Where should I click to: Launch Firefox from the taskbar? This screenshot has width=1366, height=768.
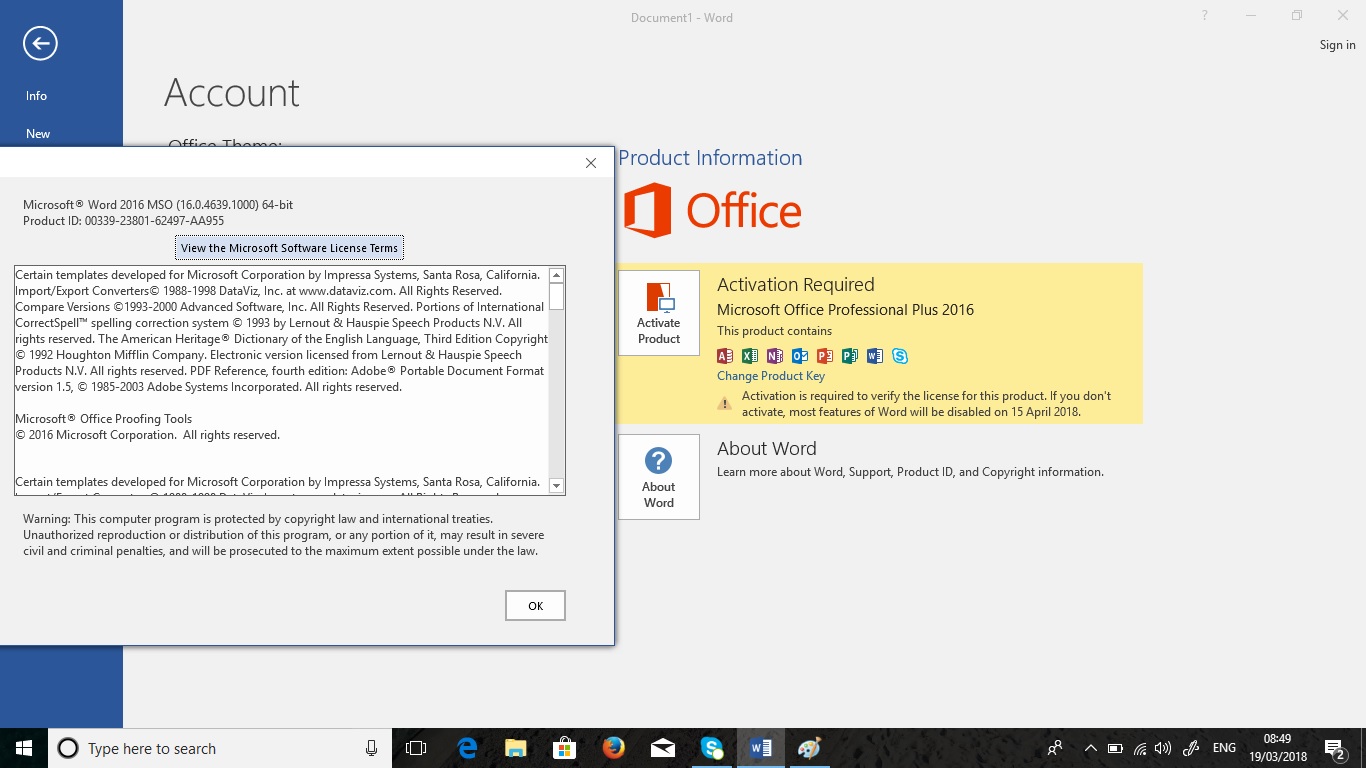614,748
